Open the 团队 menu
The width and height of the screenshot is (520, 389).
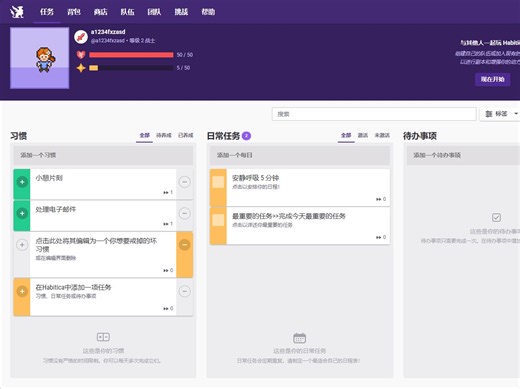tap(154, 12)
